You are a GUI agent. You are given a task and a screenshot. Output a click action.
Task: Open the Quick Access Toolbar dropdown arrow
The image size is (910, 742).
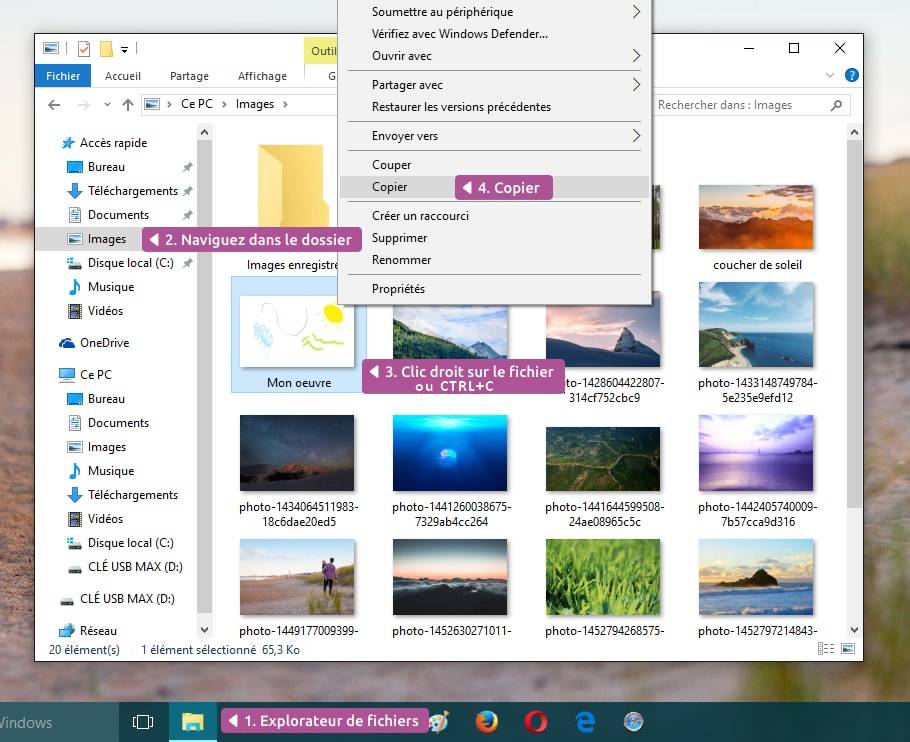click(x=124, y=49)
